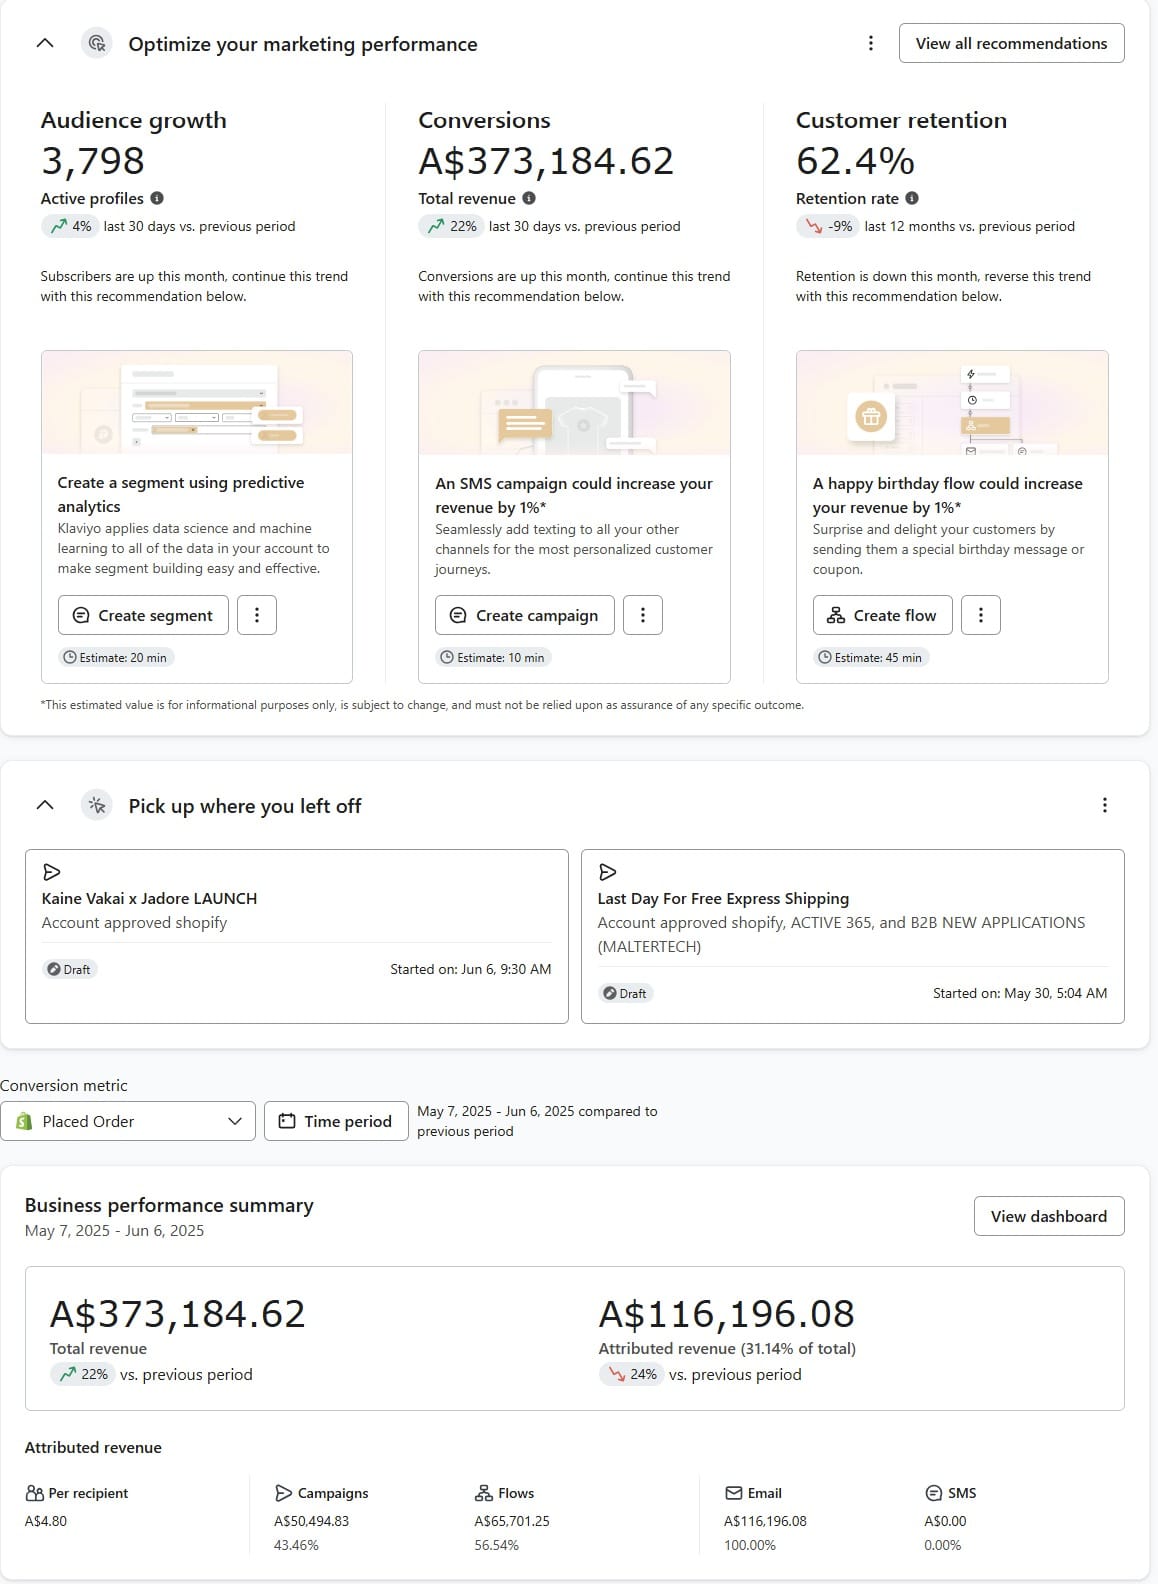Click the Time period button

[336, 1121]
